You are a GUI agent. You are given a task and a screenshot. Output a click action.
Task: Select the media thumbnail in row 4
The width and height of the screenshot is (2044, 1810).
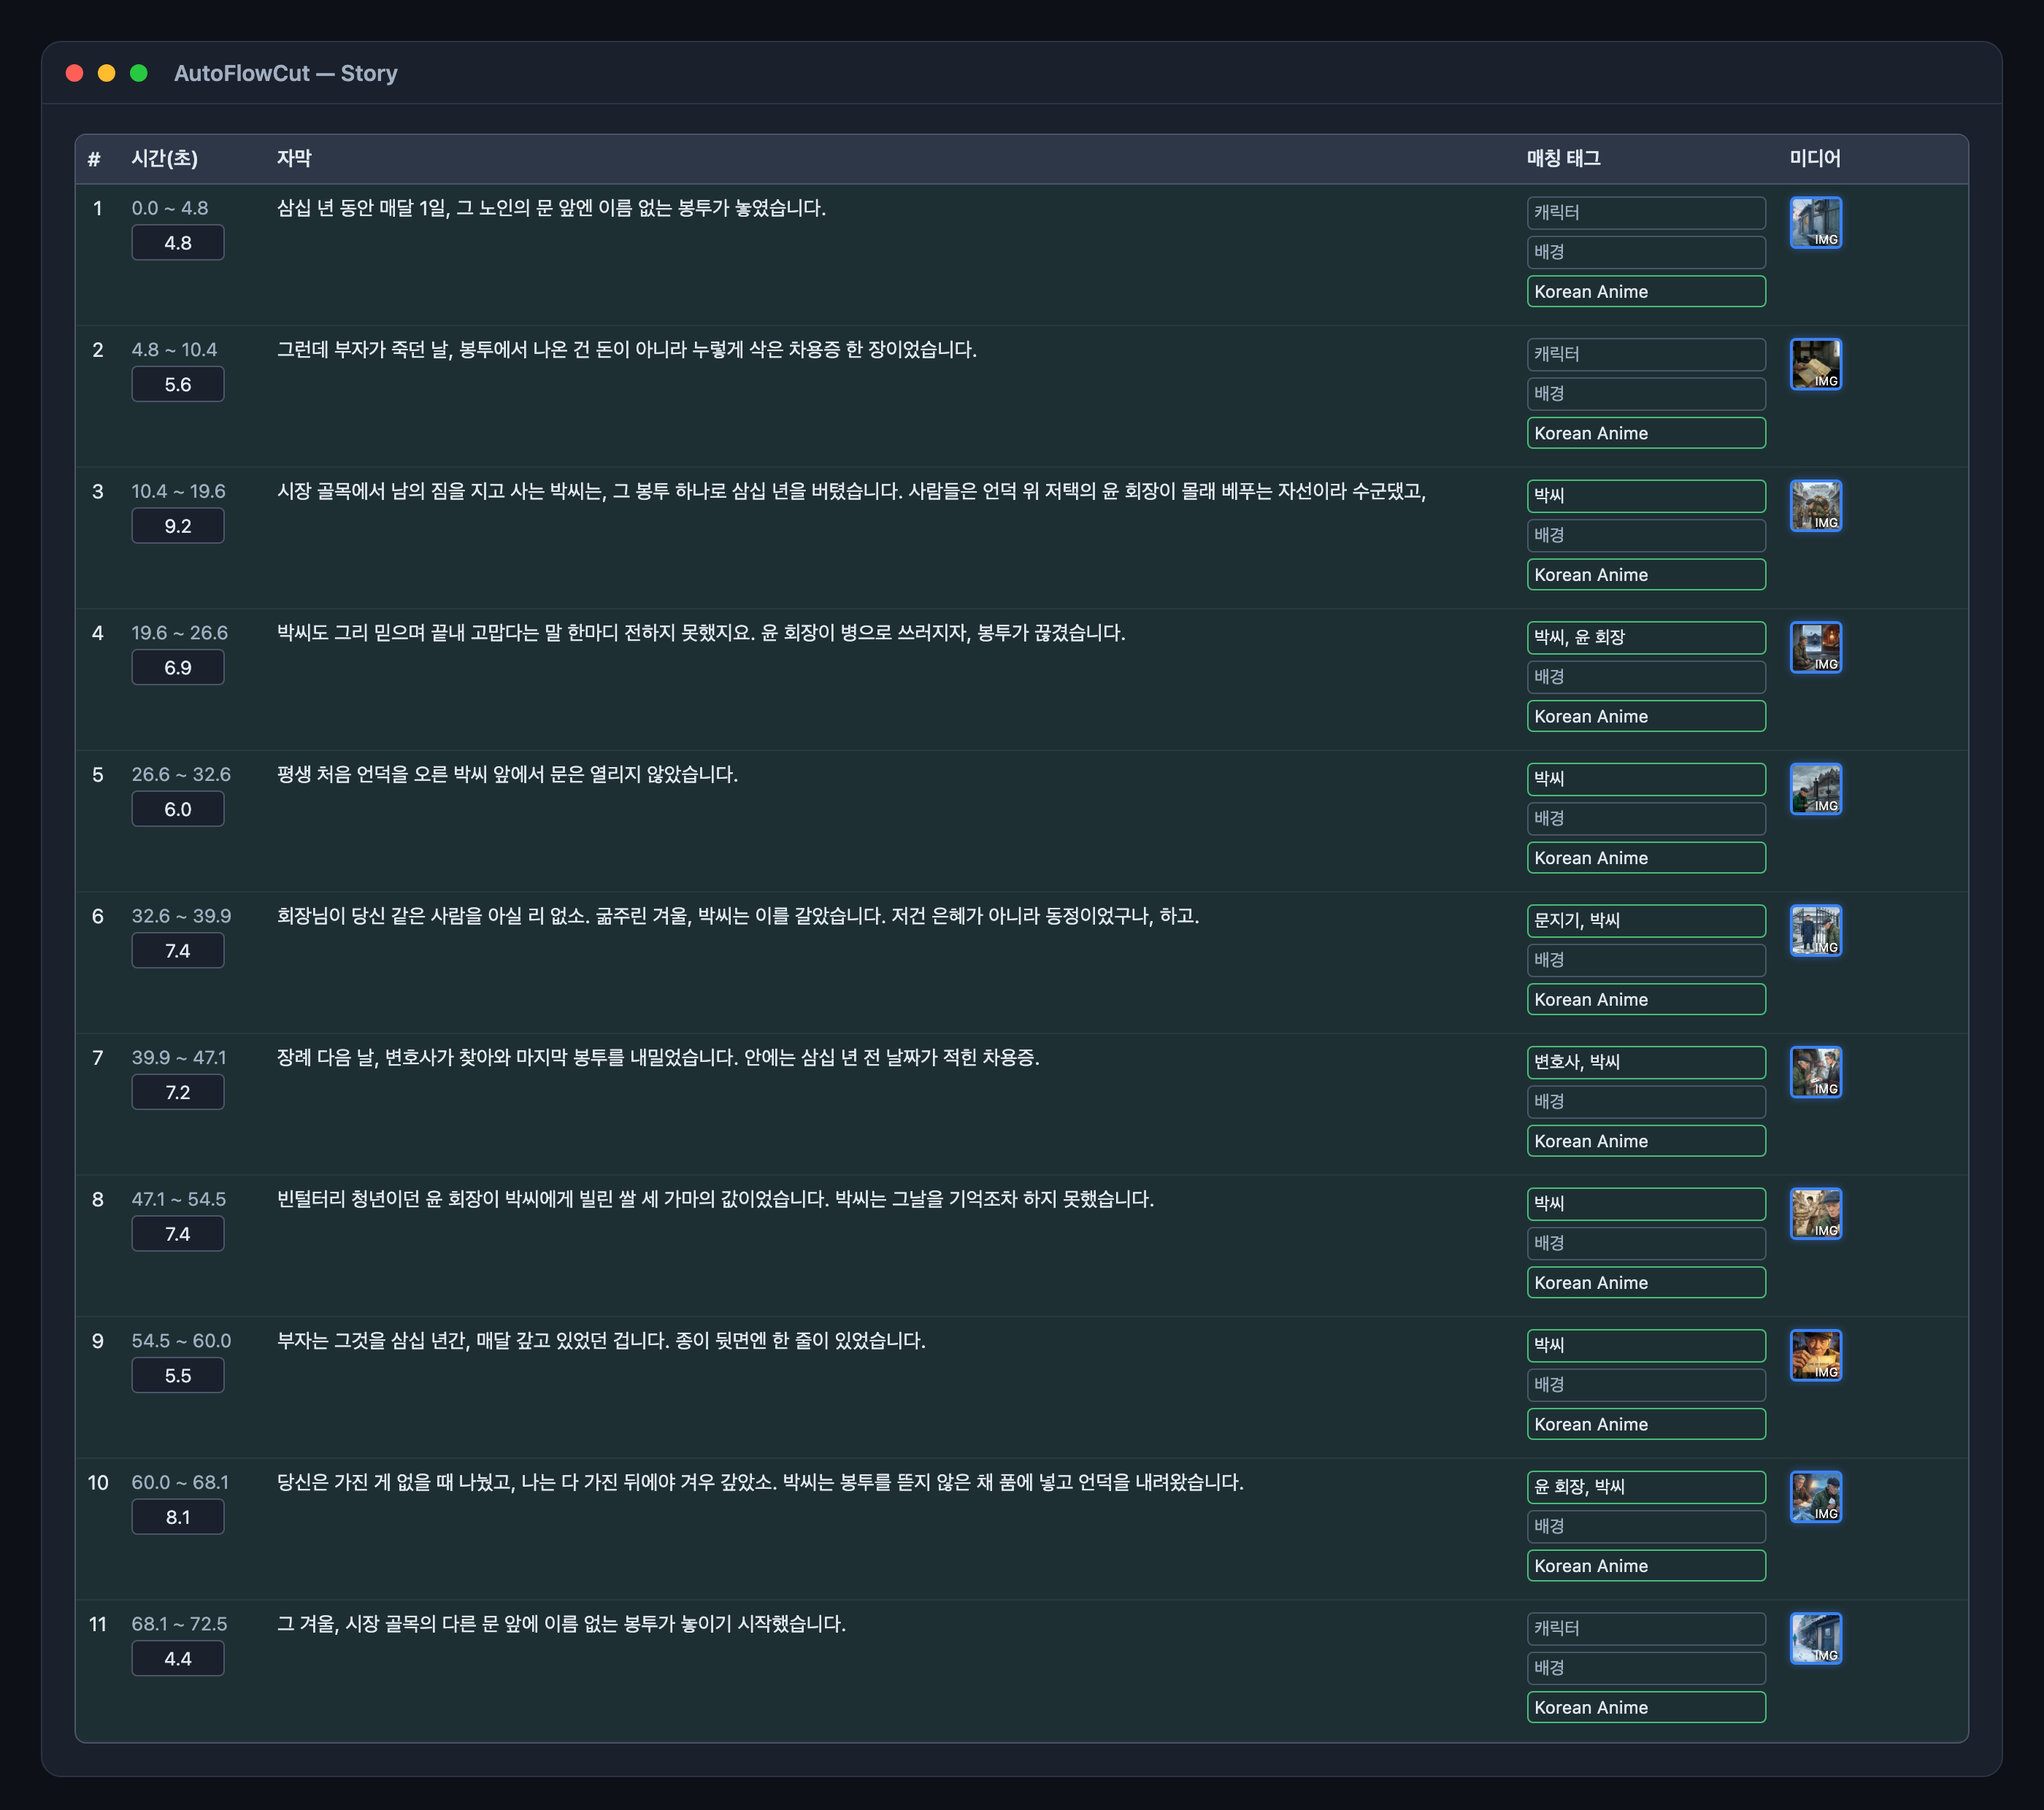tap(1815, 647)
